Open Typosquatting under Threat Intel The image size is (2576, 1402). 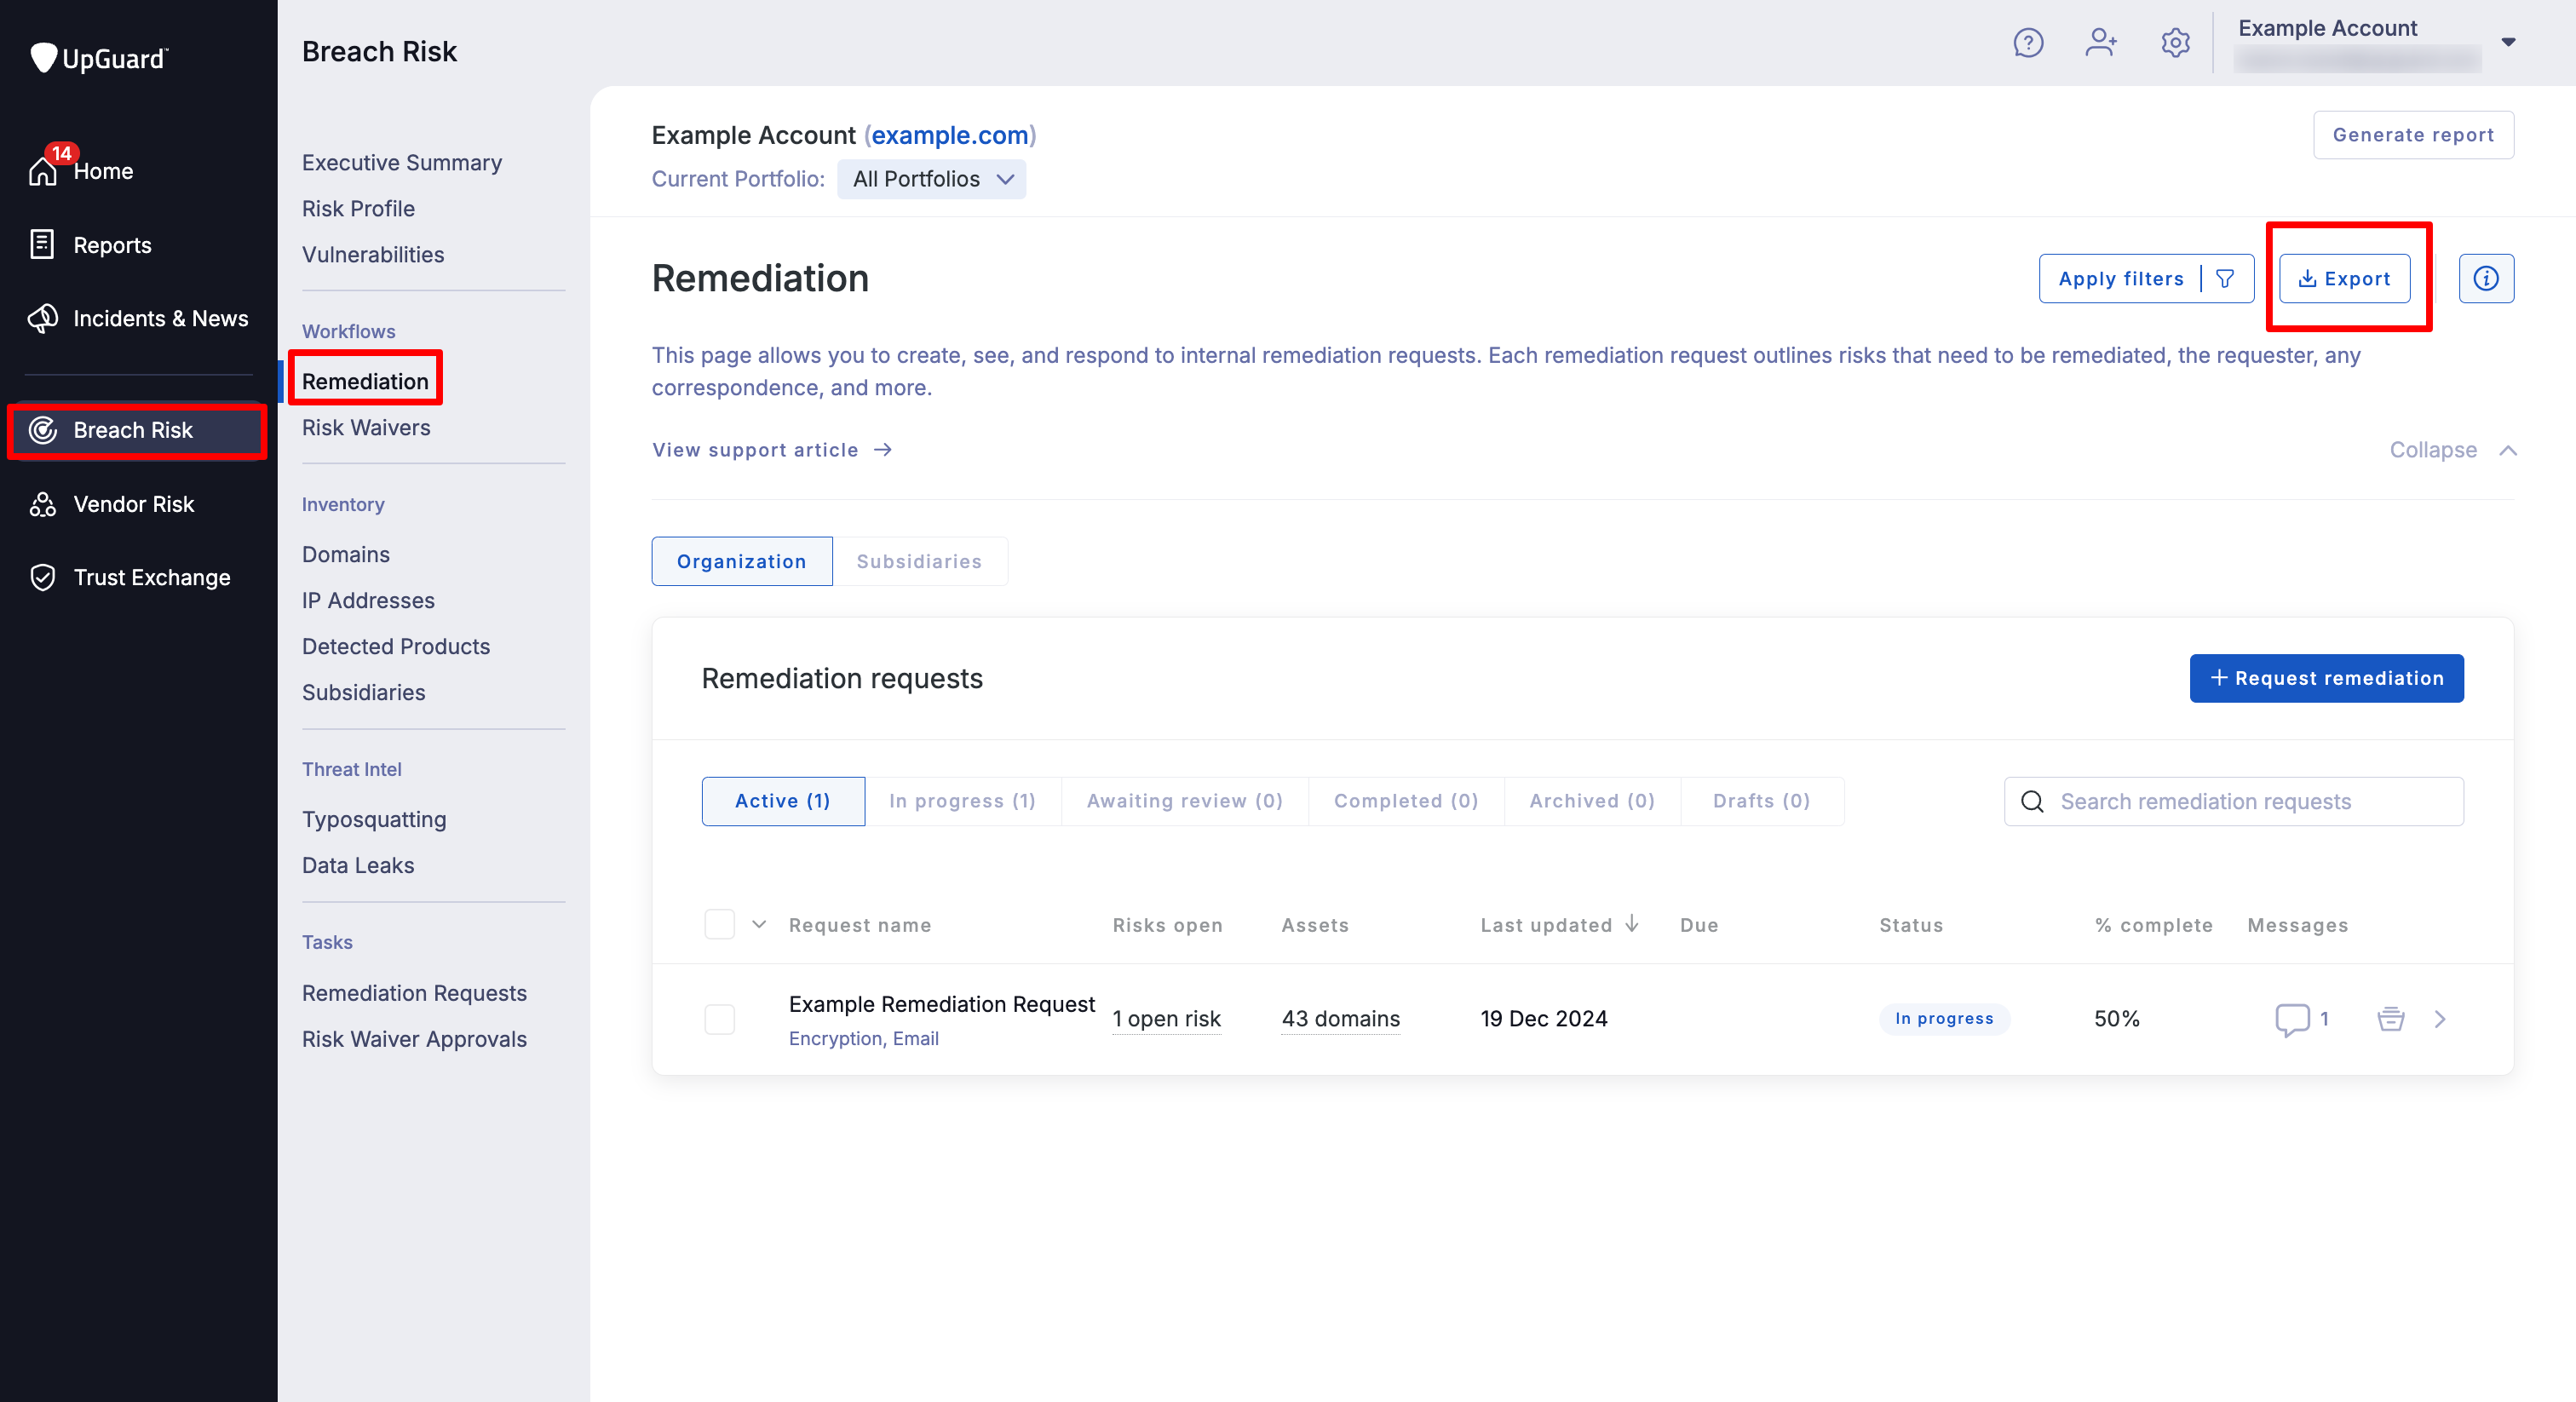click(x=374, y=819)
